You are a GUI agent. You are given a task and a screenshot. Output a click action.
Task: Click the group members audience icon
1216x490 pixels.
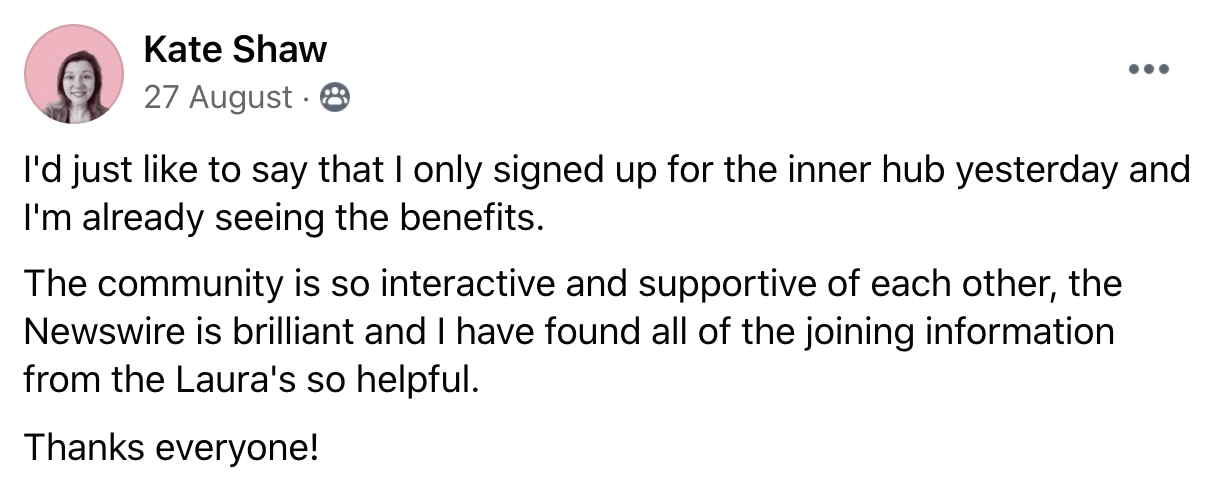tap(333, 97)
